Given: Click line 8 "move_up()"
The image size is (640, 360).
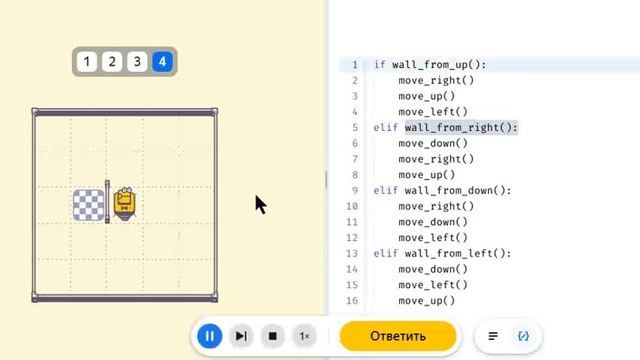Looking at the screenshot, I should point(427,175).
